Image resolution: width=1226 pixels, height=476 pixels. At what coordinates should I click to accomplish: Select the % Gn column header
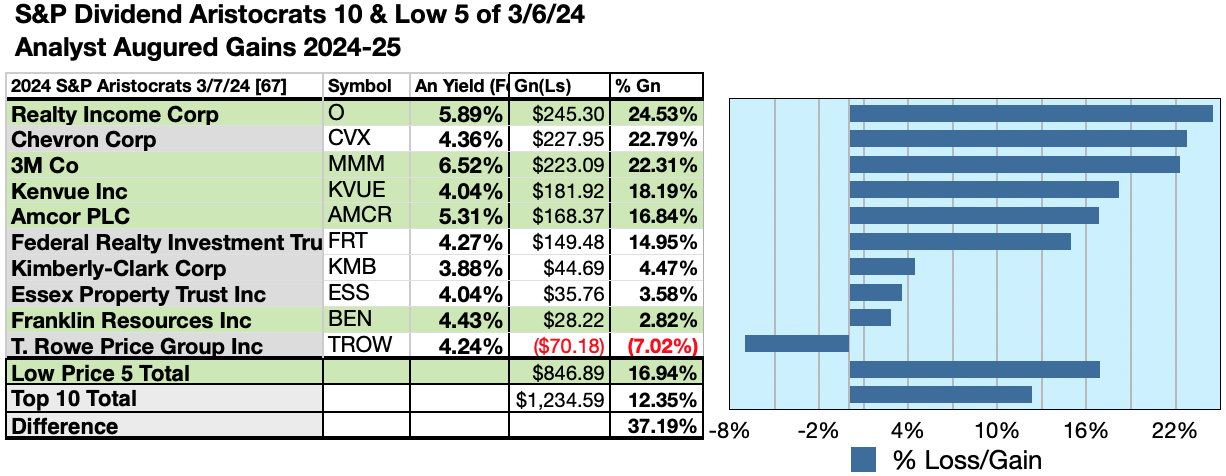(x=657, y=86)
